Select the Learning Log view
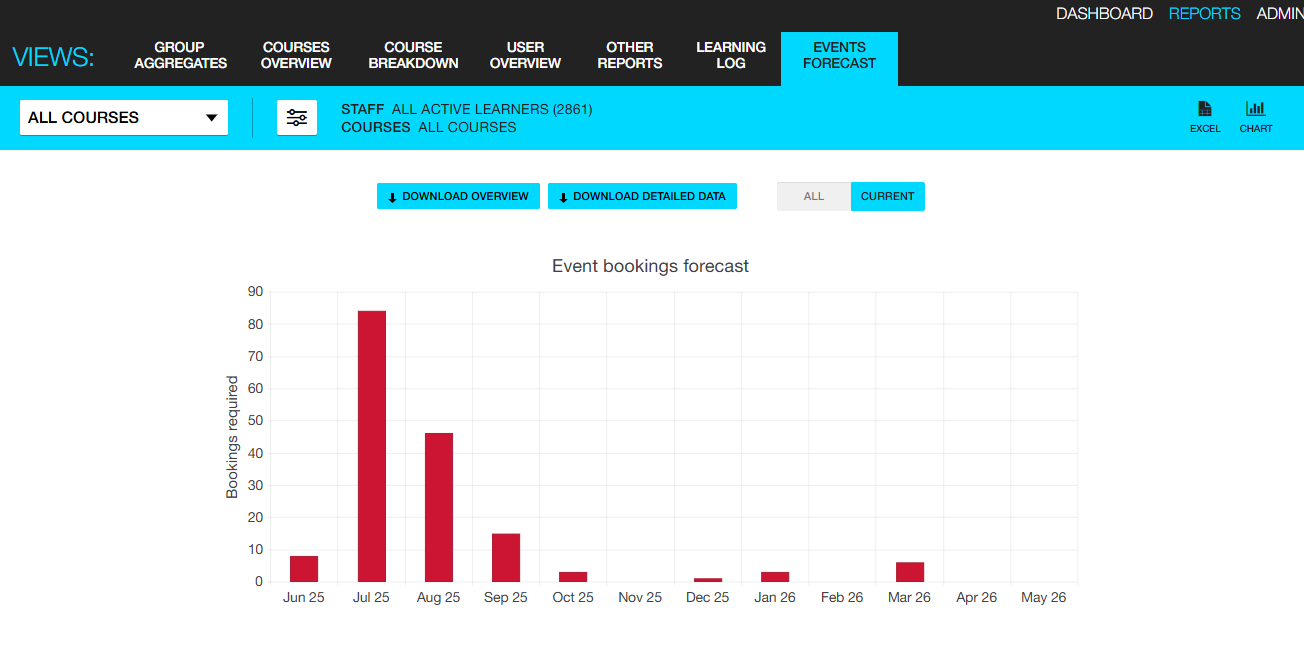Screen dimensions: 1304x656 coord(731,55)
